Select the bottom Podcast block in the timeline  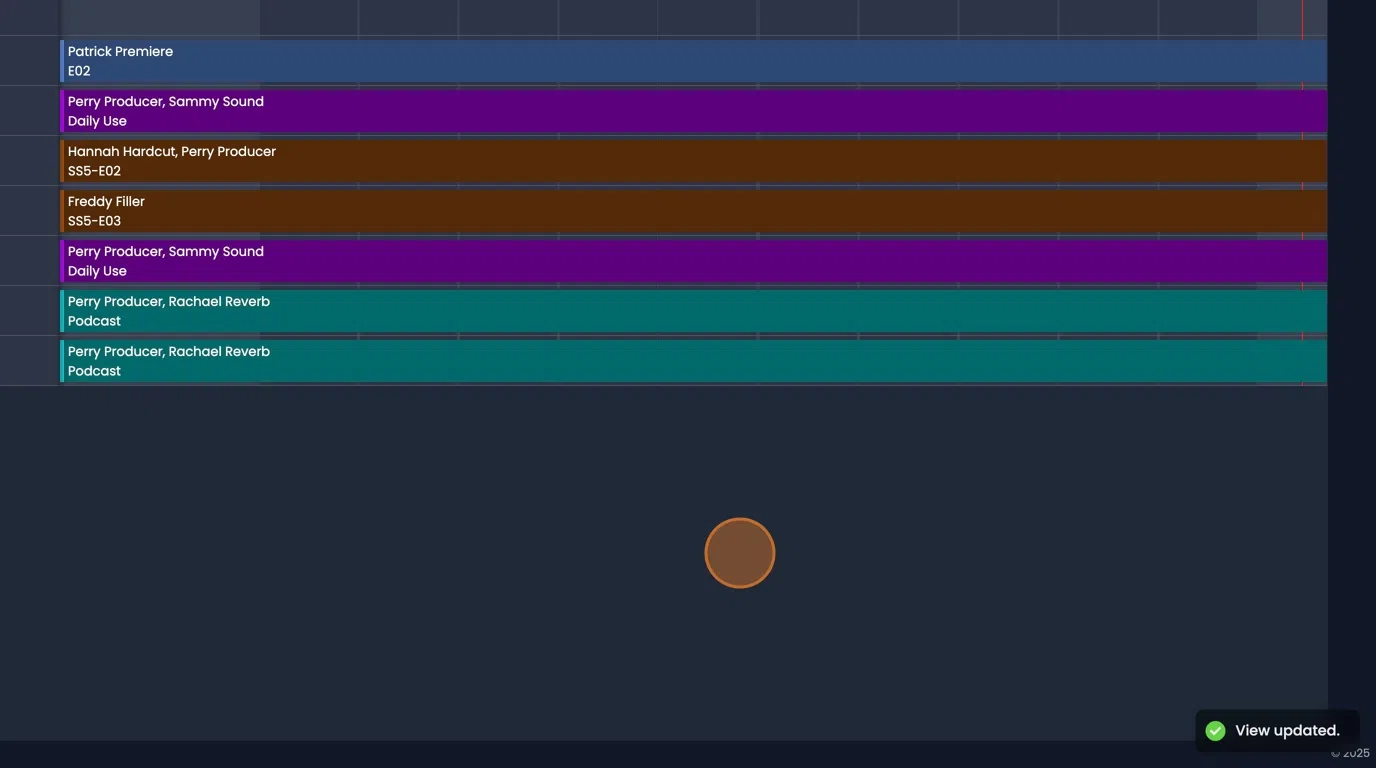[x=600, y=360]
